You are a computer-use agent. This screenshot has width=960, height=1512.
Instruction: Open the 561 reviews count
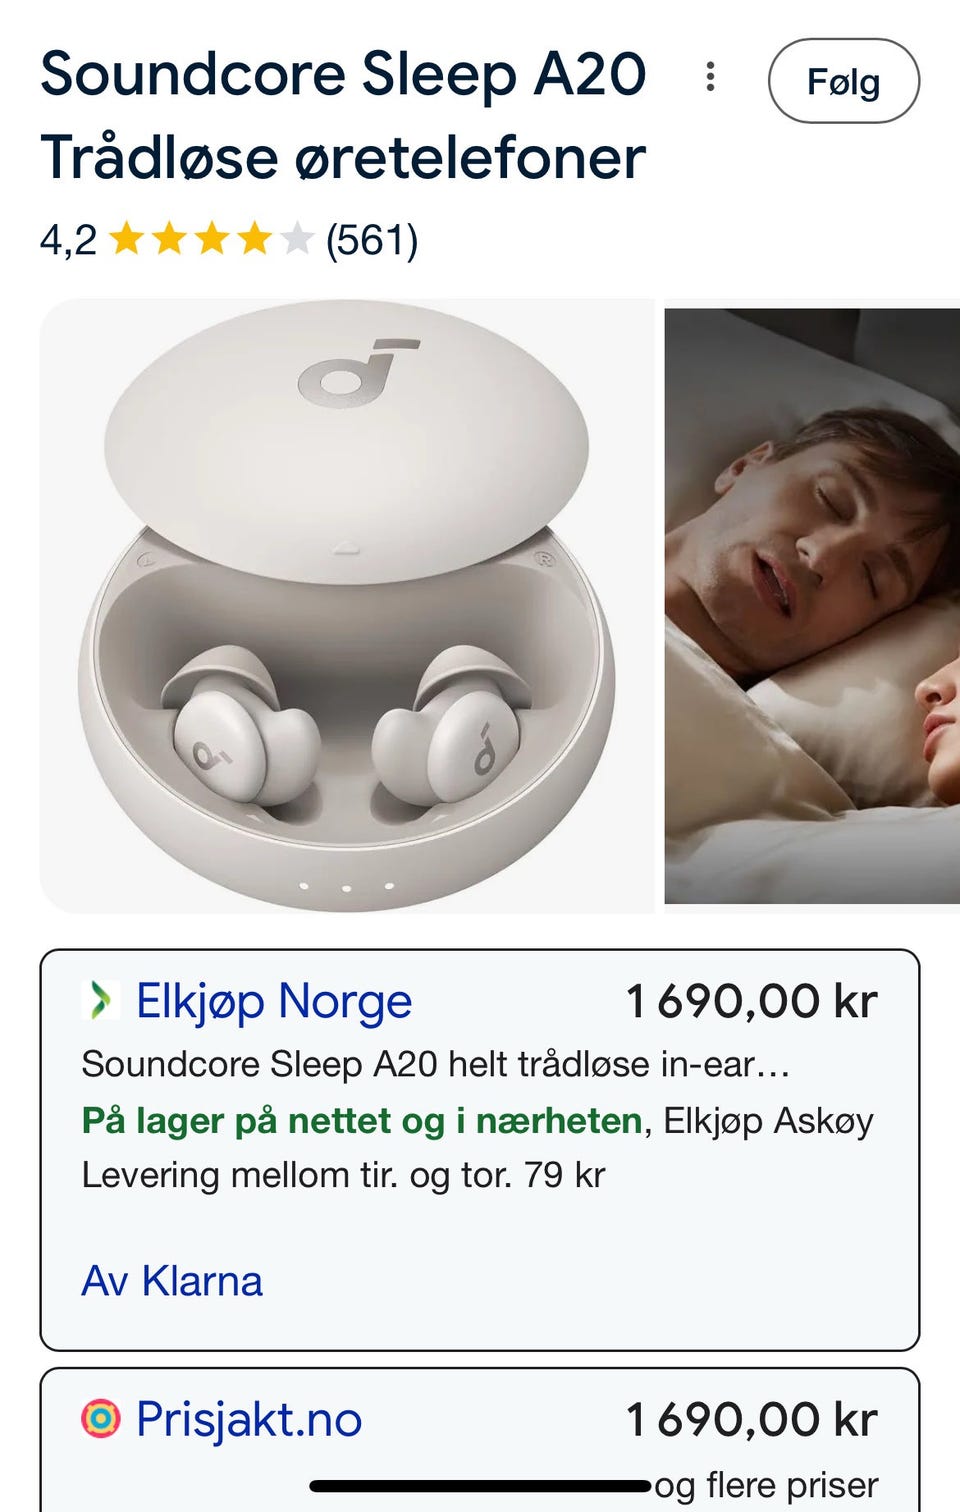372,240
